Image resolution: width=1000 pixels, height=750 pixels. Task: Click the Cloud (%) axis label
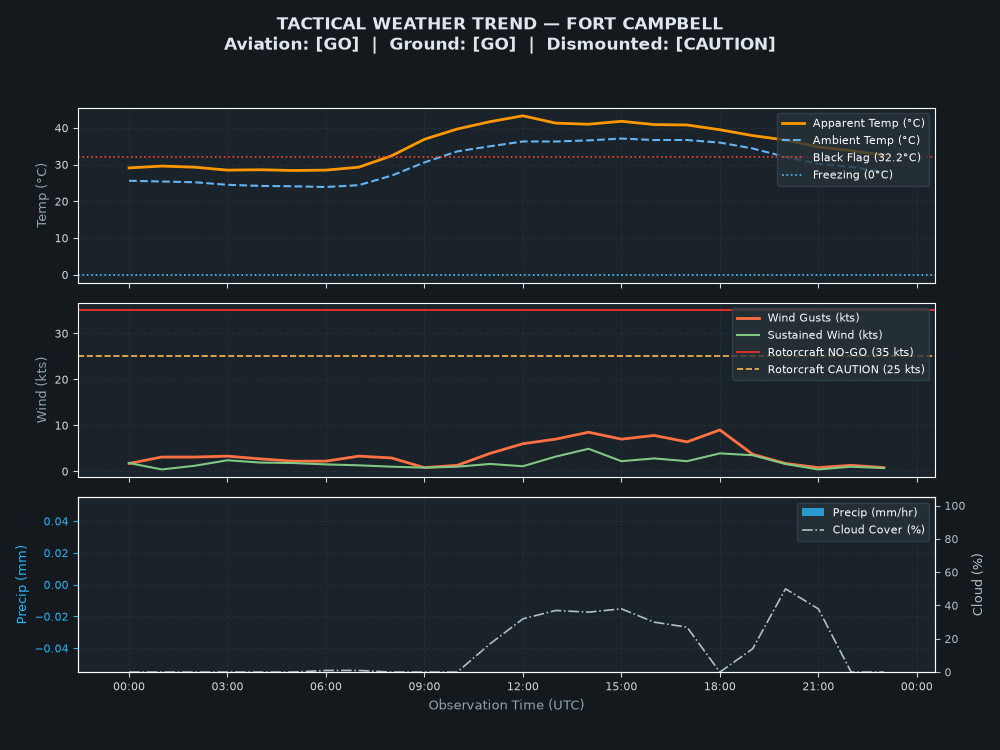pyautogui.click(x=977, y=584)
